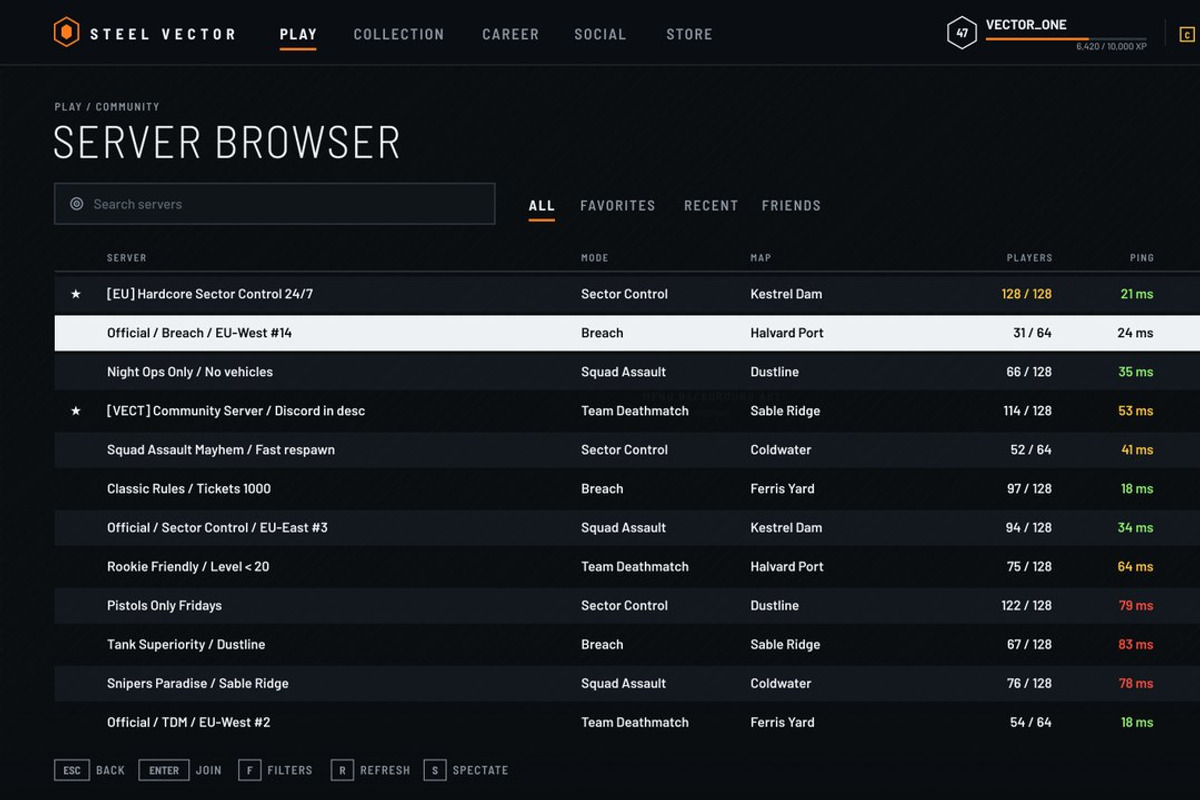
Task: Sort by the SERVER column header
Action: pyautogui.click(x=127, y=258)
